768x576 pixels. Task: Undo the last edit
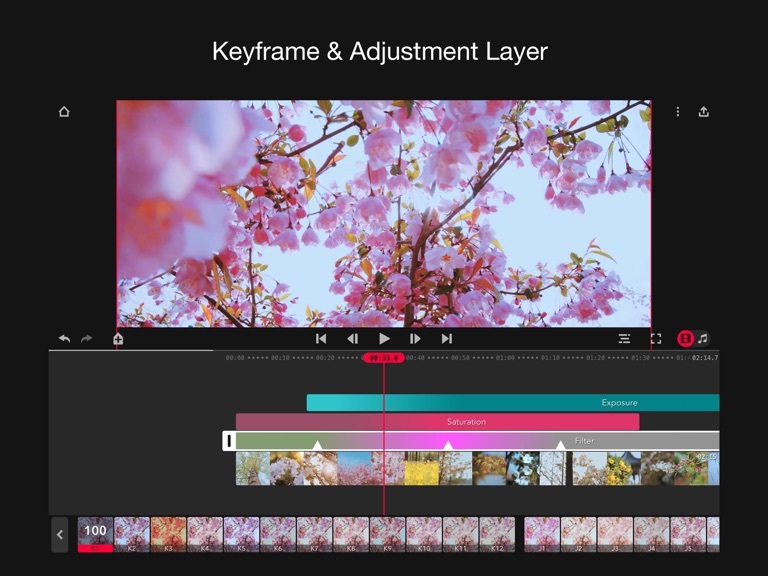click(x=64, y=339)
